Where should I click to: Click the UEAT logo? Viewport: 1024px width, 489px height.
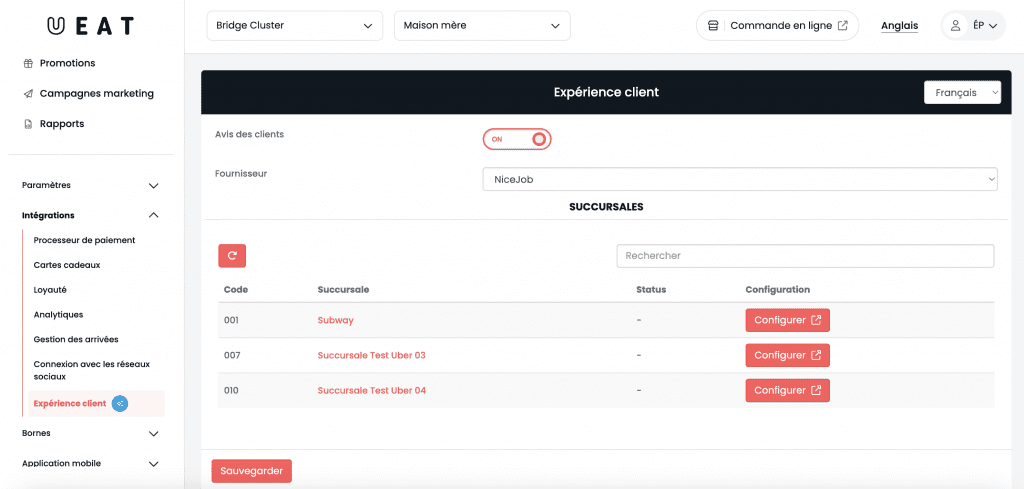tap(91, 25)
